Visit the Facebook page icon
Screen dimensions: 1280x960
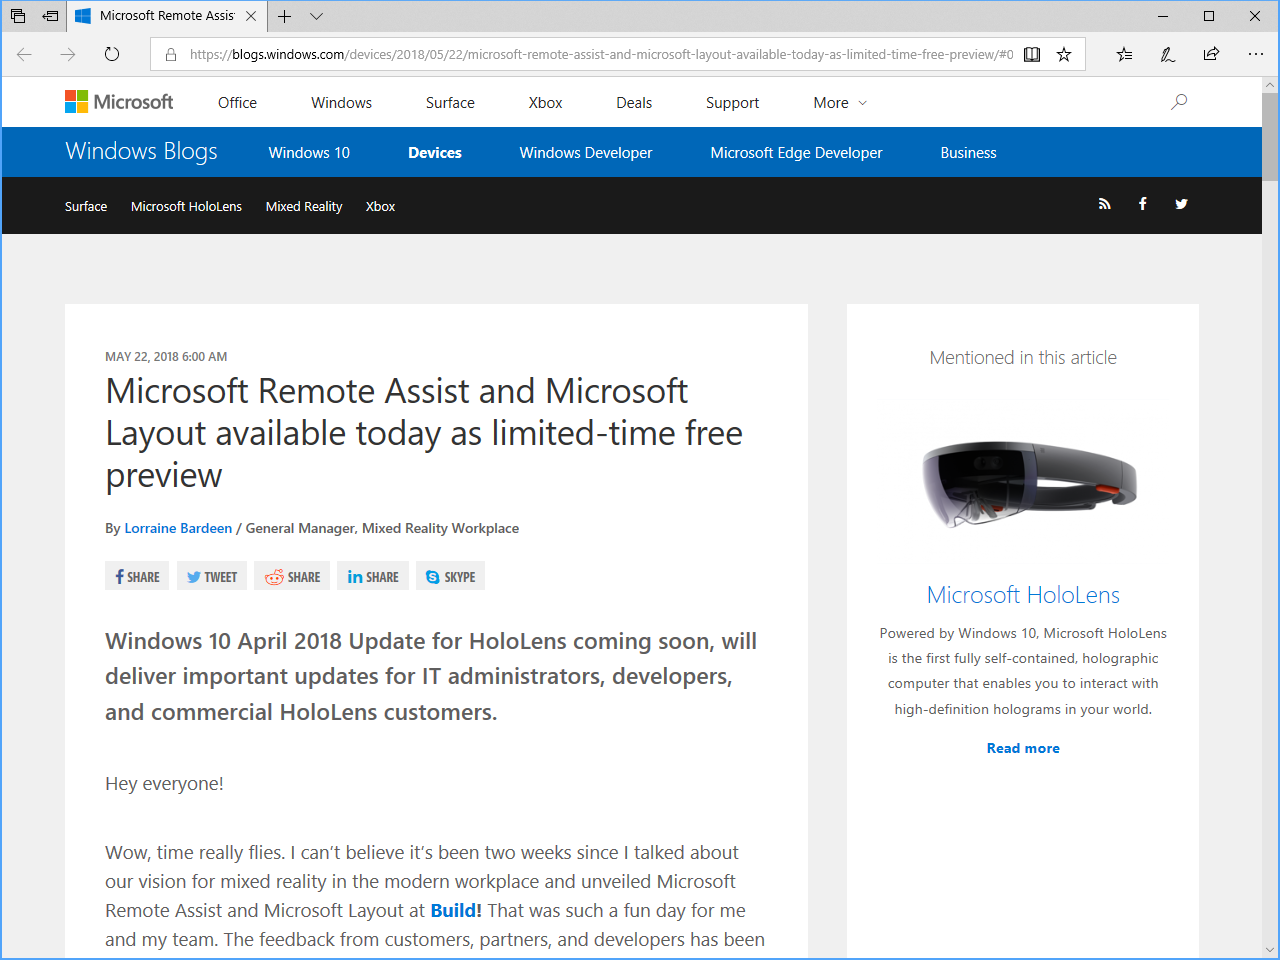tap(1142, 204)
